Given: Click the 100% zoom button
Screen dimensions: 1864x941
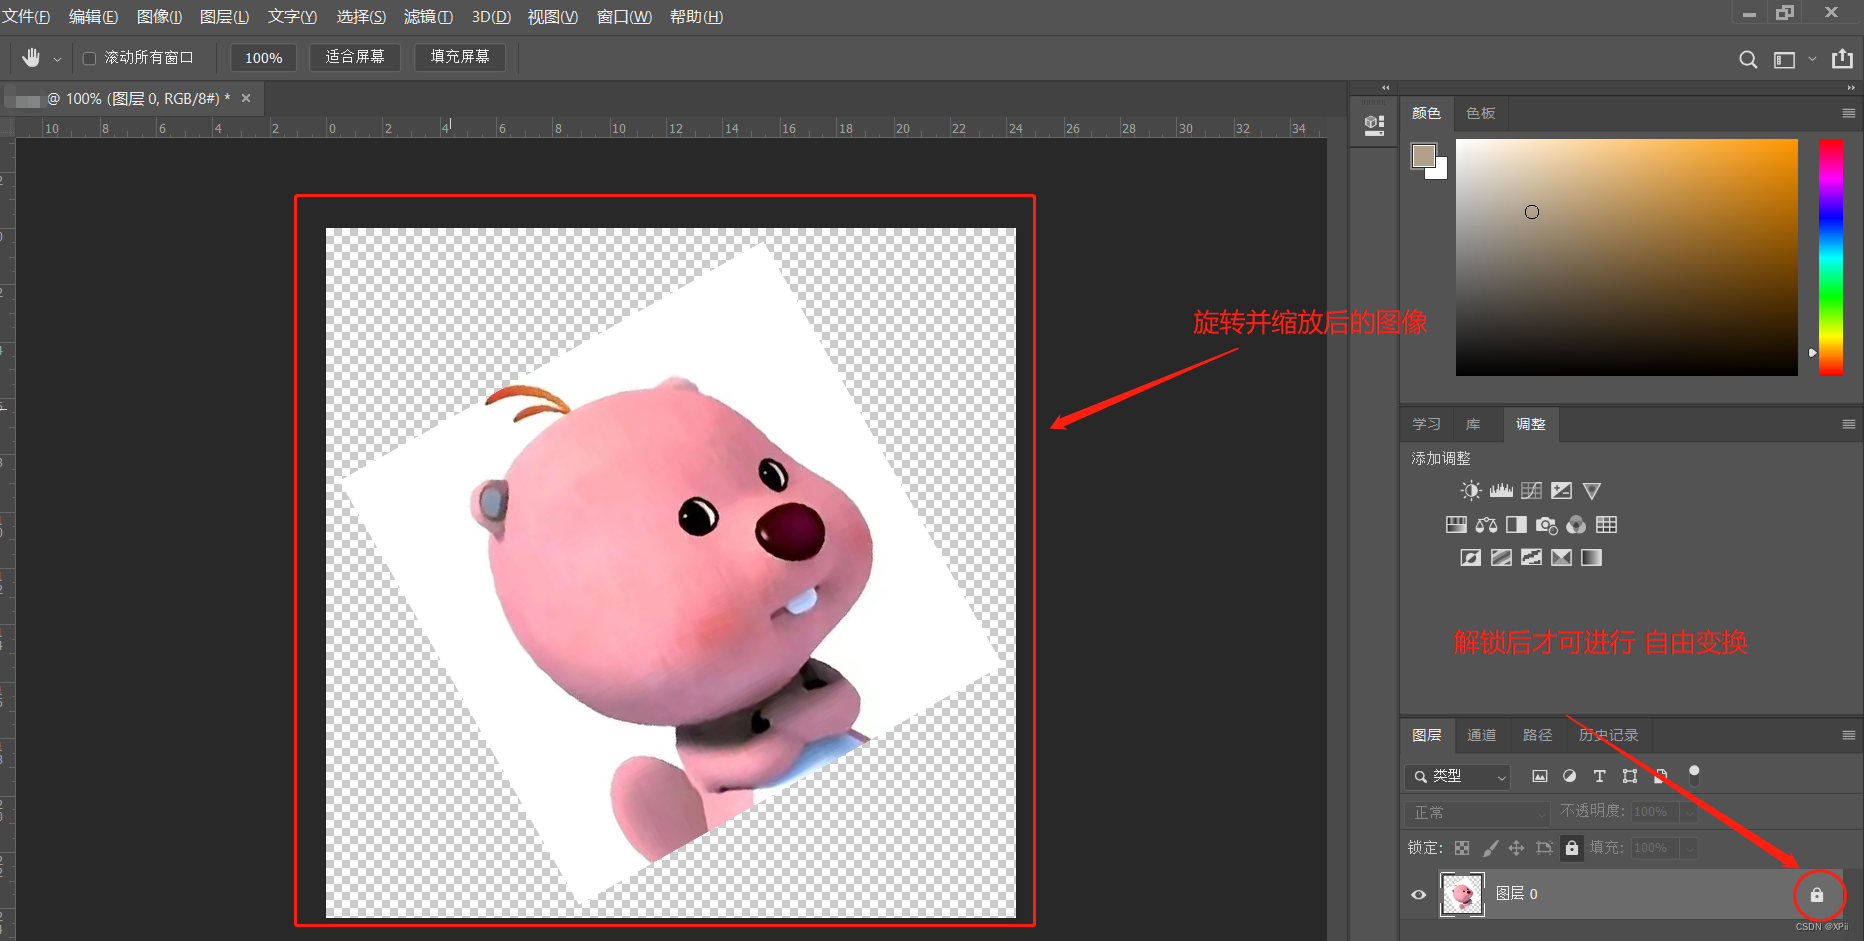Looking at the screenshot, I should (264, 58).
